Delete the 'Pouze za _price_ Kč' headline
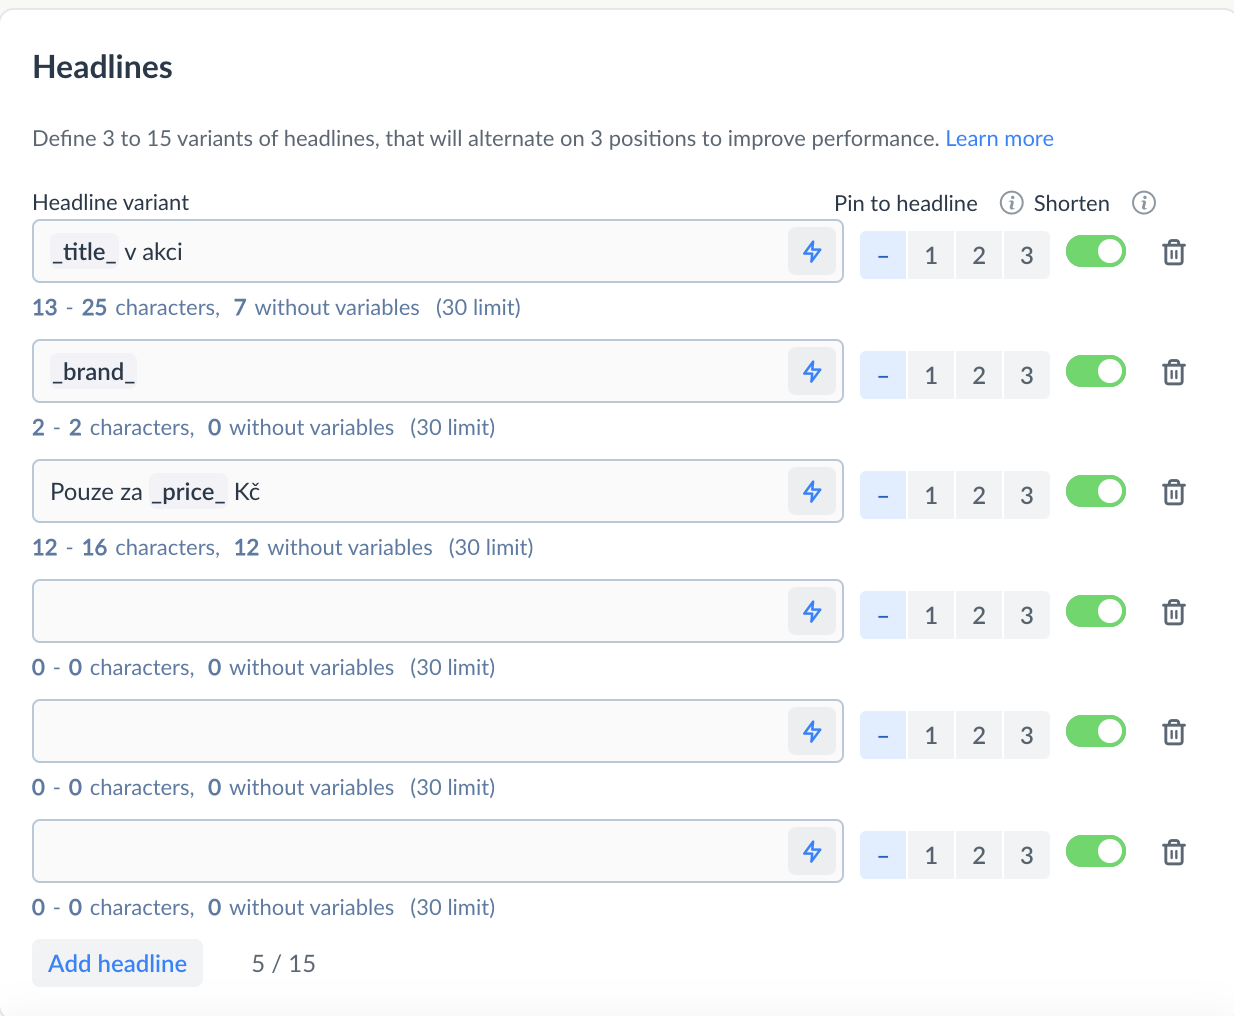This screenshot has width=1234, height=1016. (1174, 493)
